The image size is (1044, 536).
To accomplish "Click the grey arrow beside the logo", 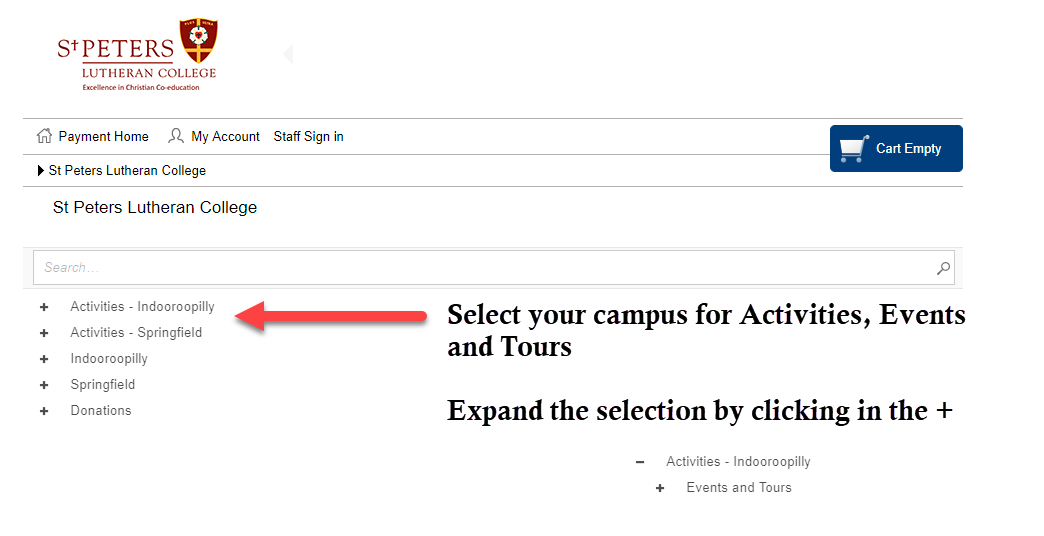I will pos(288,54).
